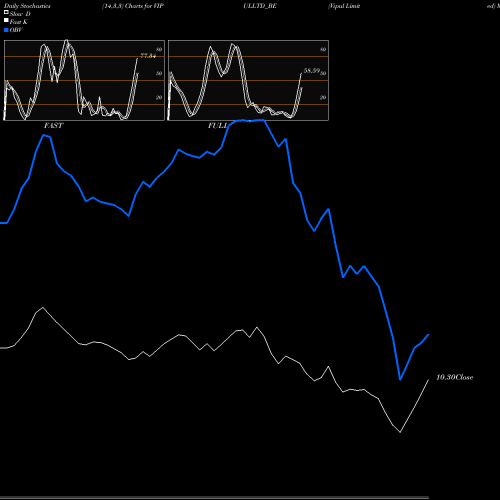This screenshot has height=500, width=500.
Task: Click the 77.34 value in FAST chart
Action: coord(148,56)
